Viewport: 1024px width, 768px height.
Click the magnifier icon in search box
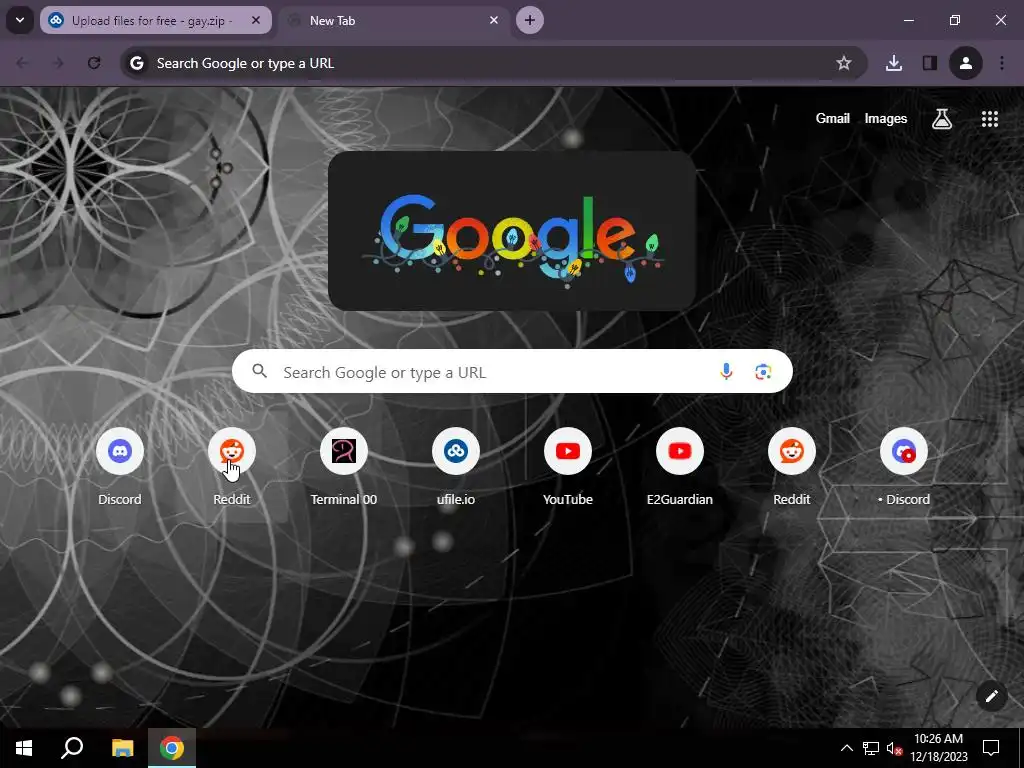pyautogui.click(x=260, y=372)
